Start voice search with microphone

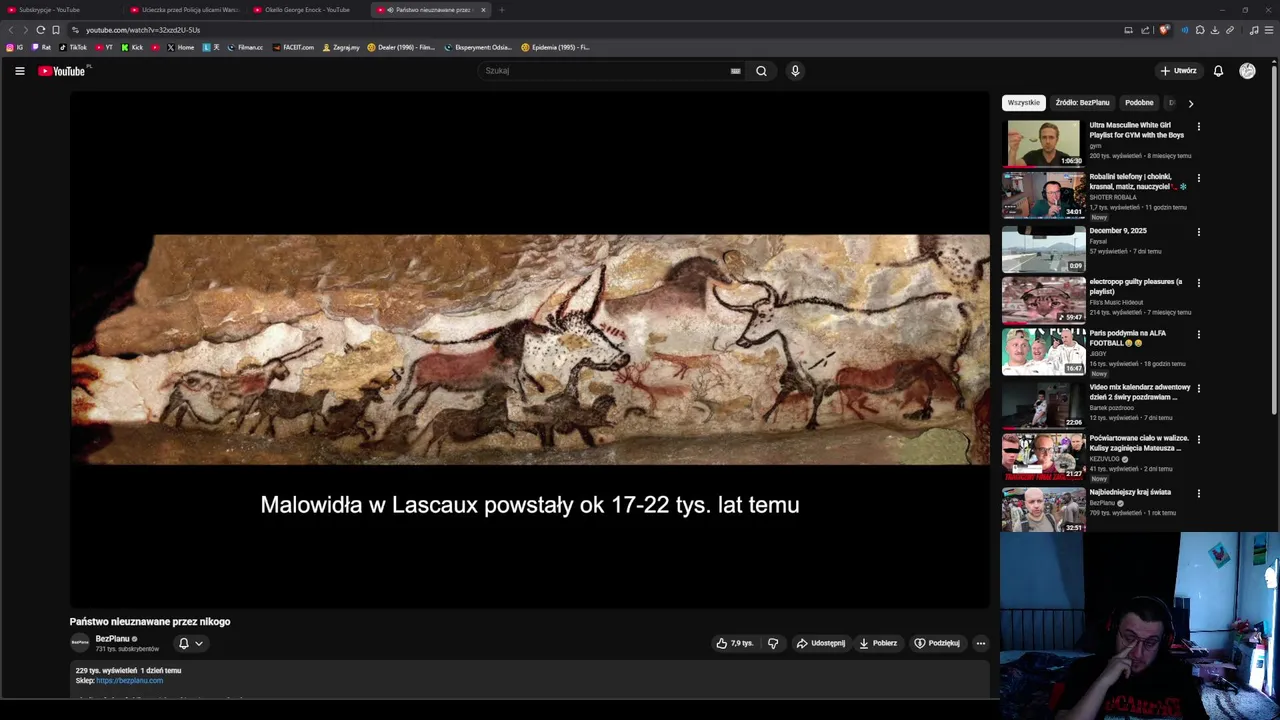tap(795, 71)
